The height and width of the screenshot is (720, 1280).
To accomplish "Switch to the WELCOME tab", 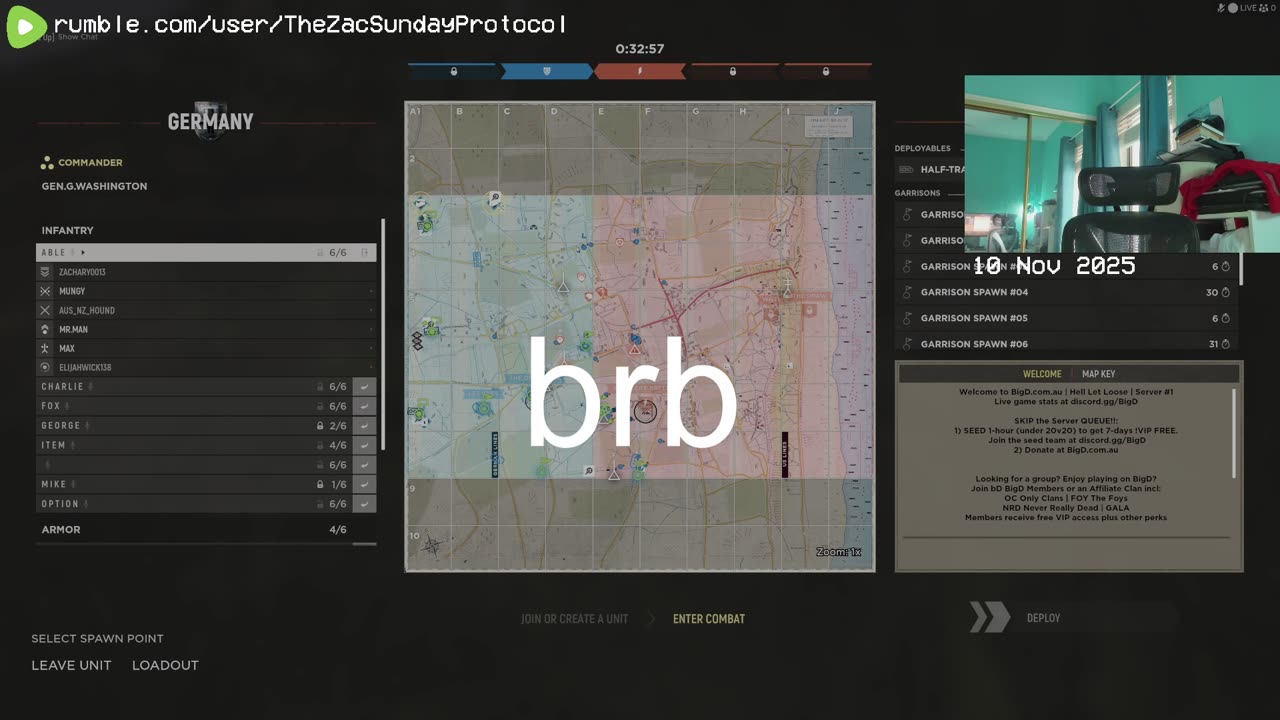I will [1042, 374].
